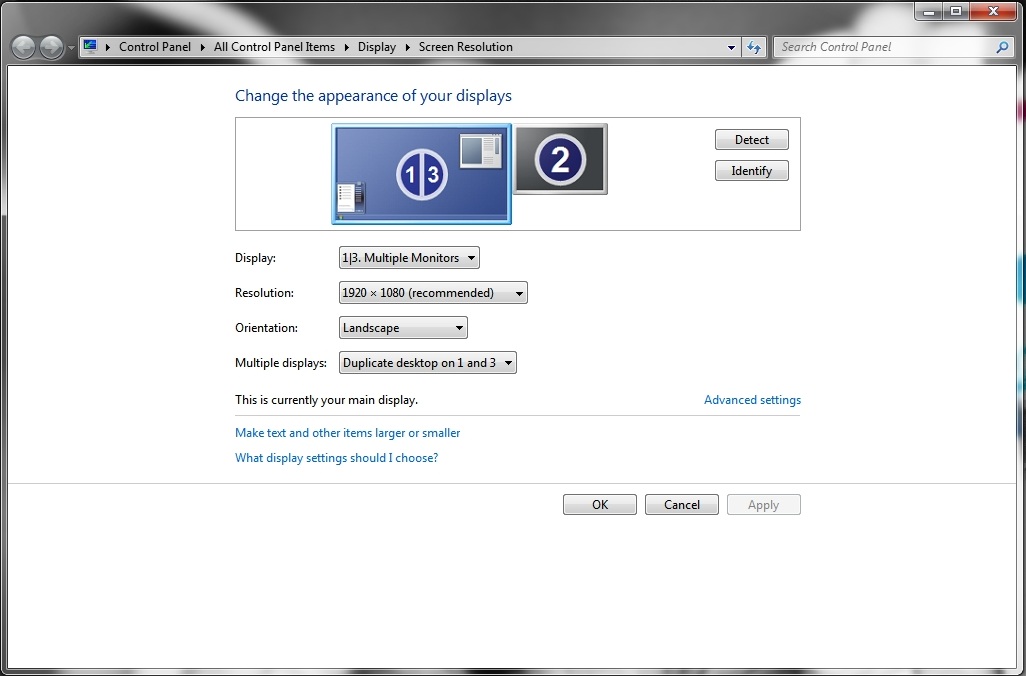
Task: Go to Control Panel breadcrumb
Action: [155, 47]
